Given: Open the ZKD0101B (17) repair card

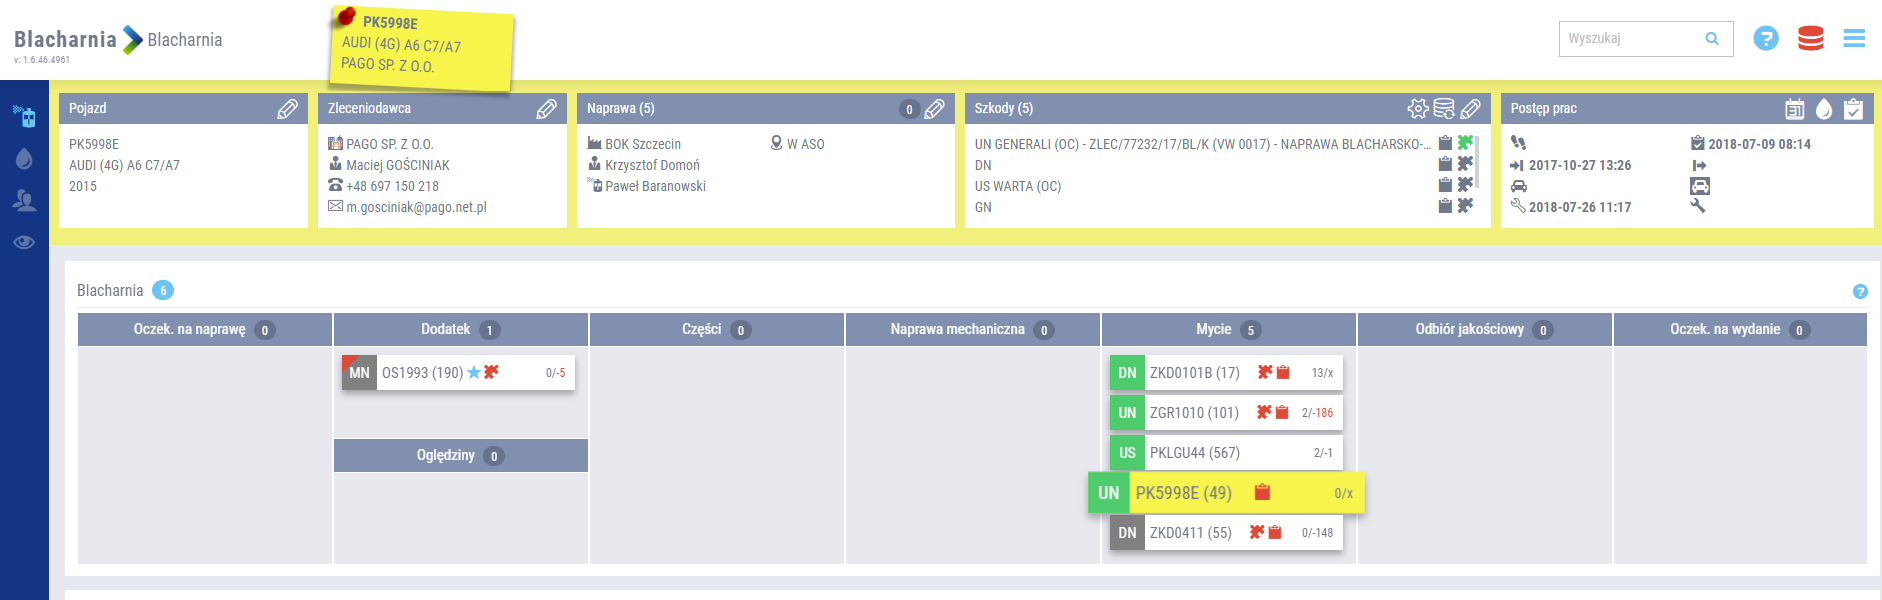Looking at the screenshot, I should click(1194, 373).
